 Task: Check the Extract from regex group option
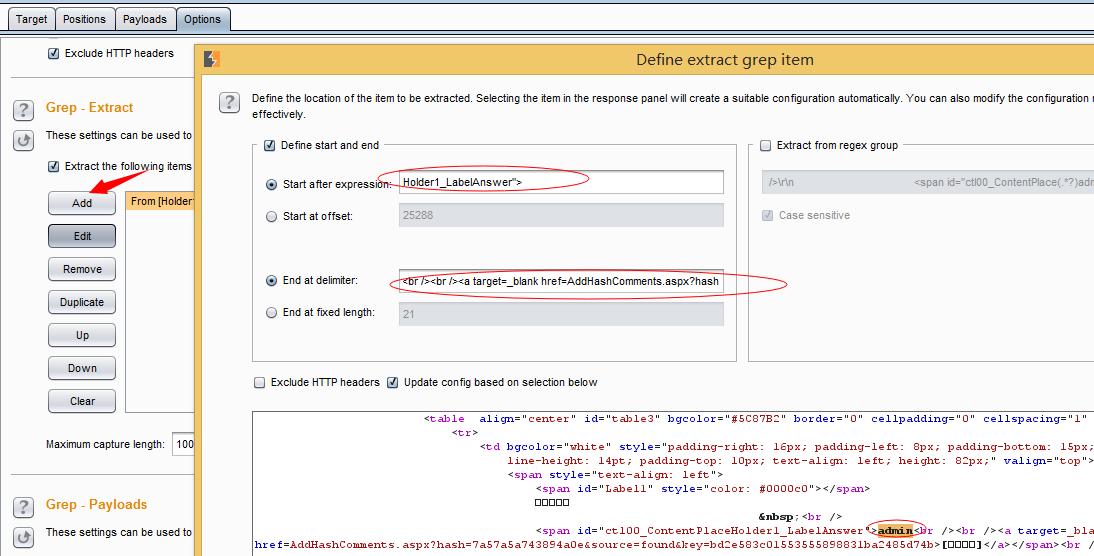coord(766,145)
